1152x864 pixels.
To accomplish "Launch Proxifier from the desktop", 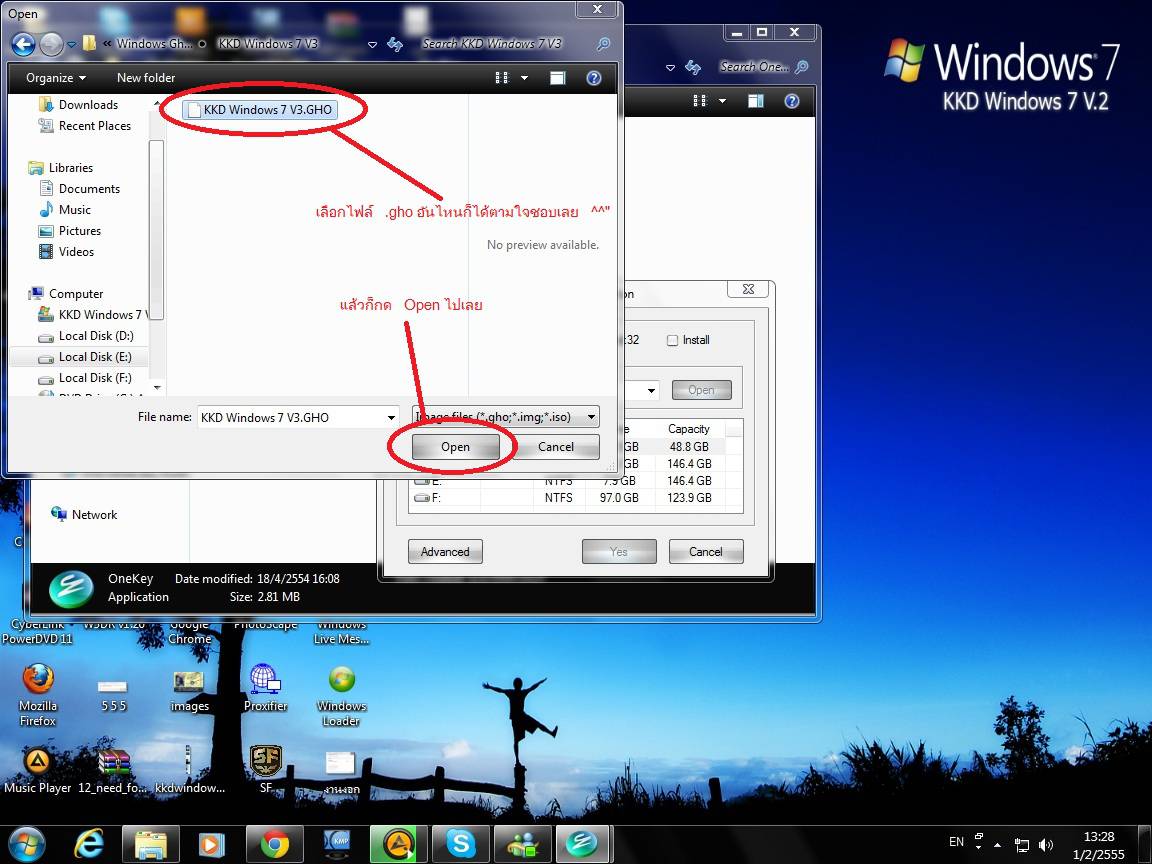I will click(x=265, y=688).
